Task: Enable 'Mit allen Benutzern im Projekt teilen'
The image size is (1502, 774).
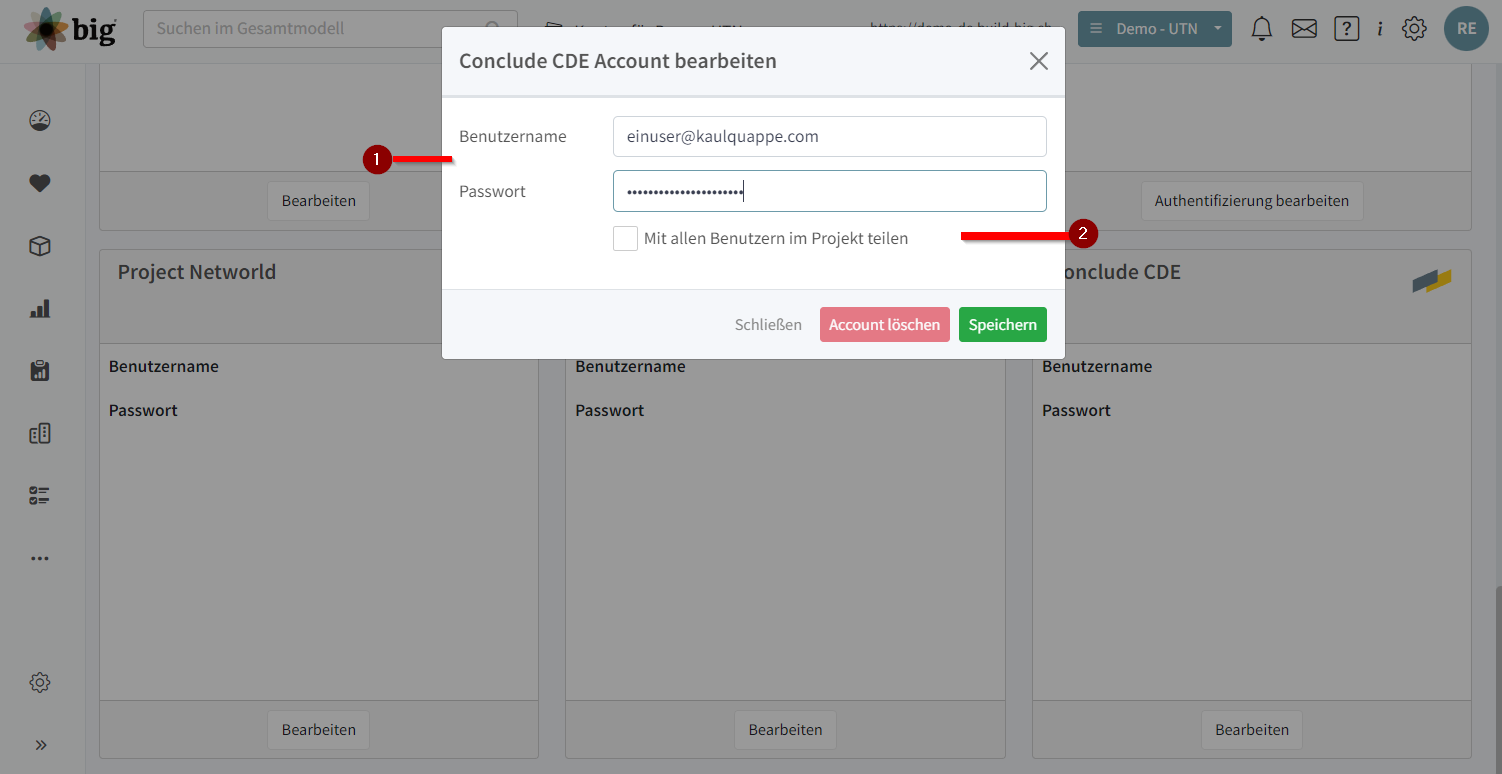Action: point(625,238)
